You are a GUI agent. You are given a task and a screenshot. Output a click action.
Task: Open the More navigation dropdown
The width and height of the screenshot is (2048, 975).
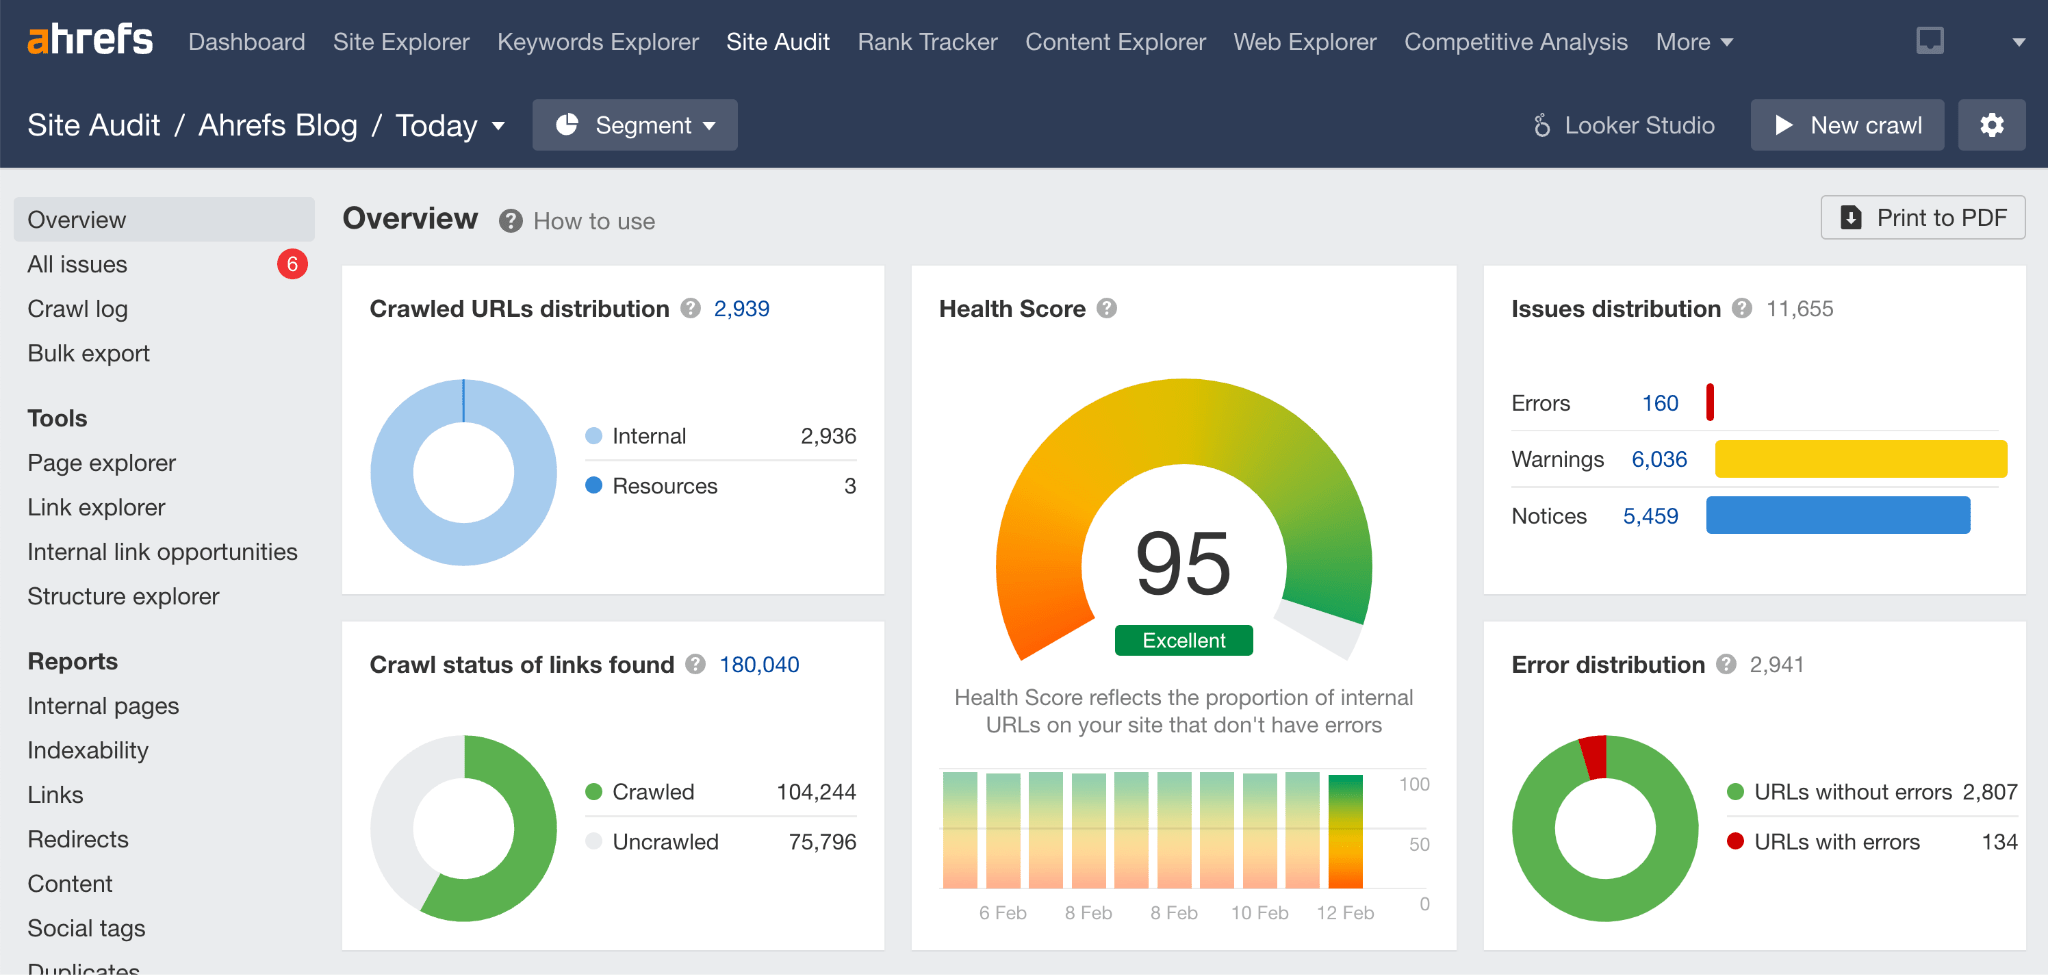(x=1693, y=41)
